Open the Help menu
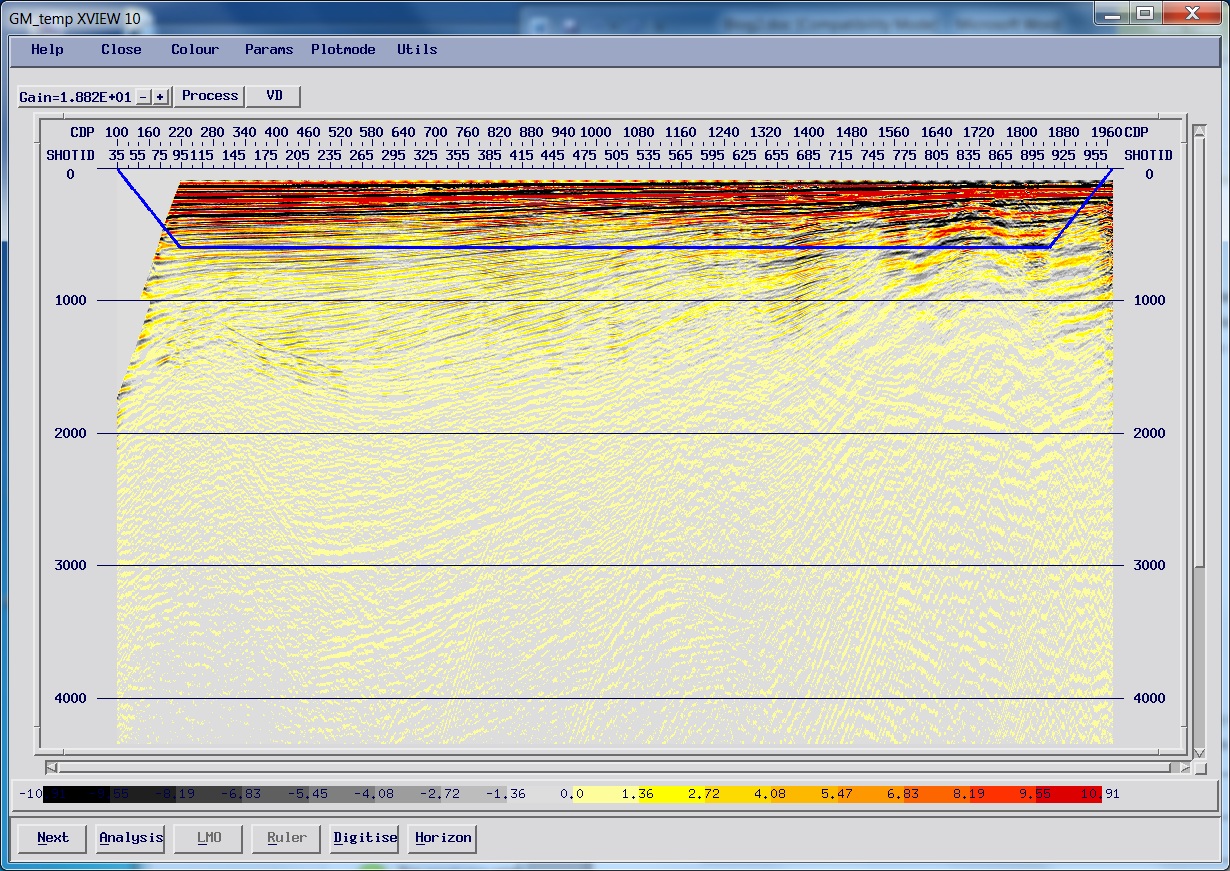 47,49
